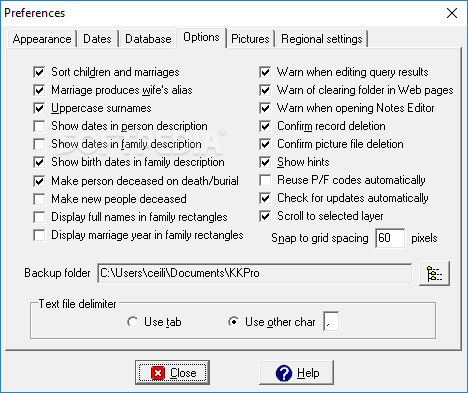Click the Snap to grid spacing field
The image size is (468, 393).
coord(390,238)
